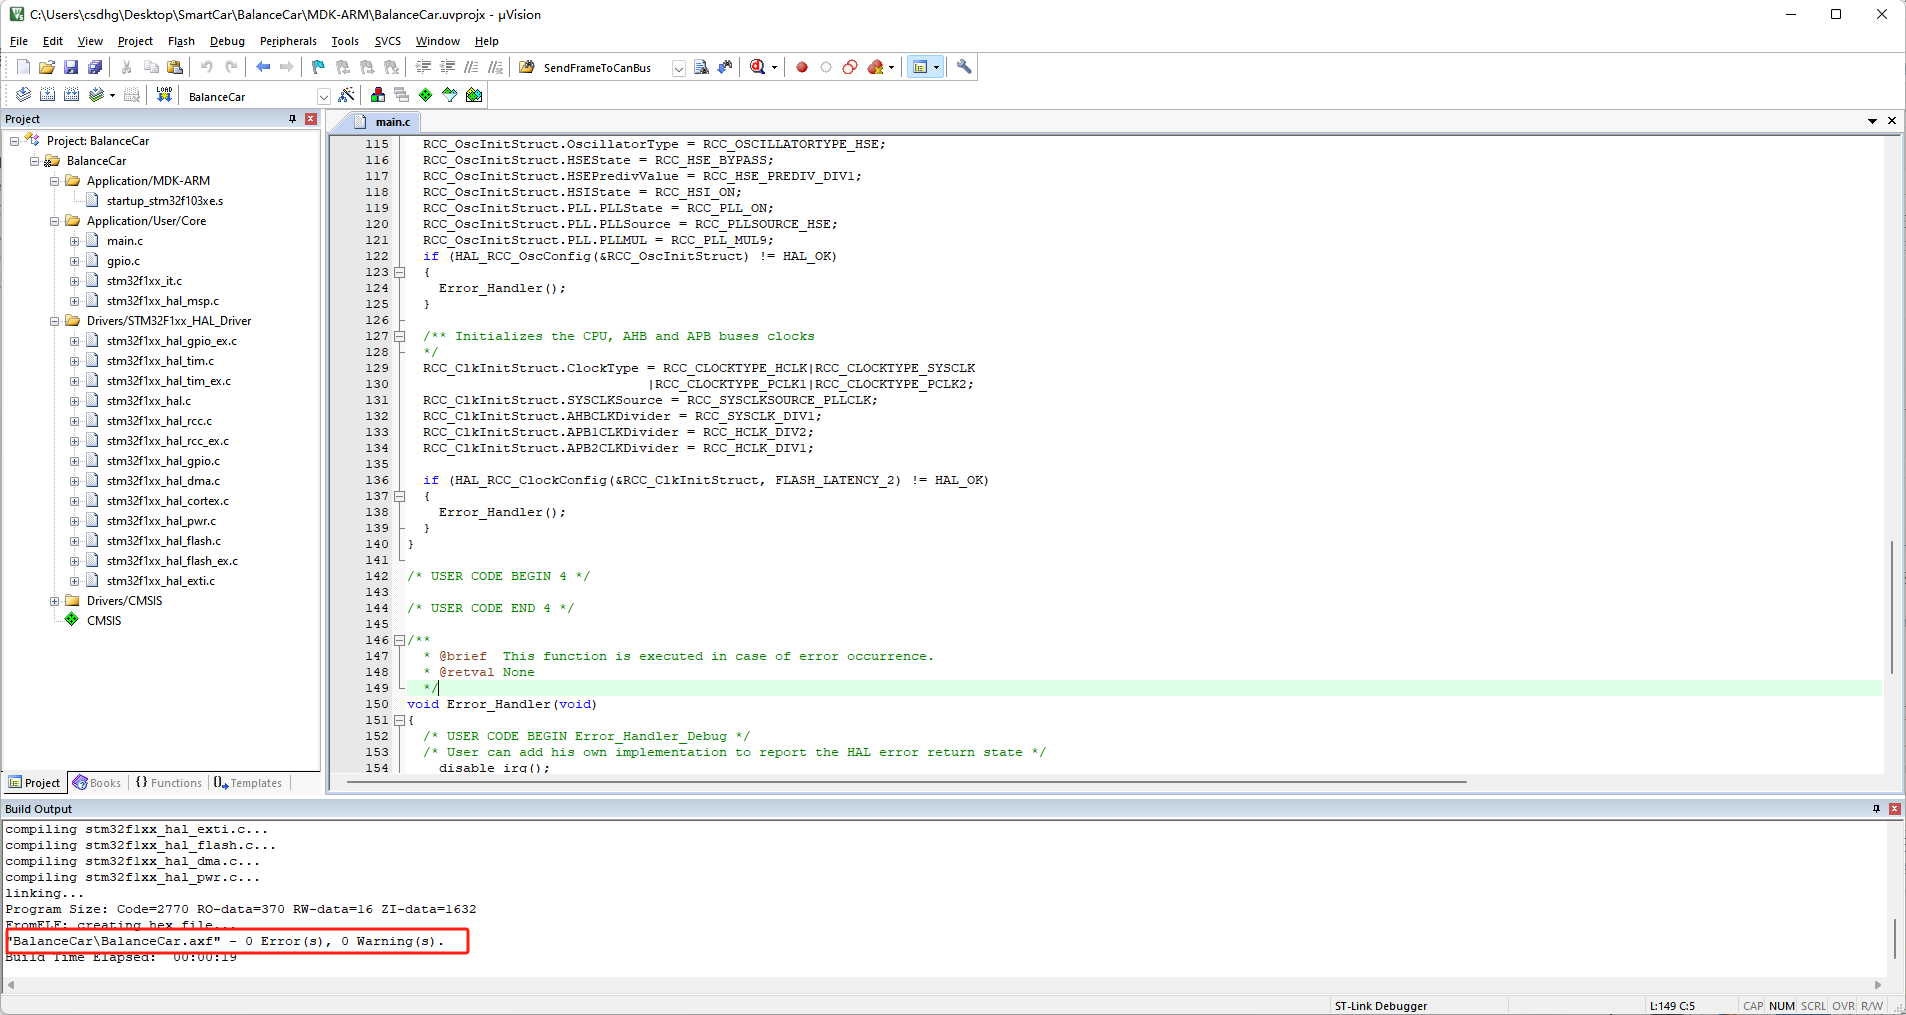Collapse the function fold at line 151
This screenshot has width=1906, height=1015.
[x=399, y=720]
